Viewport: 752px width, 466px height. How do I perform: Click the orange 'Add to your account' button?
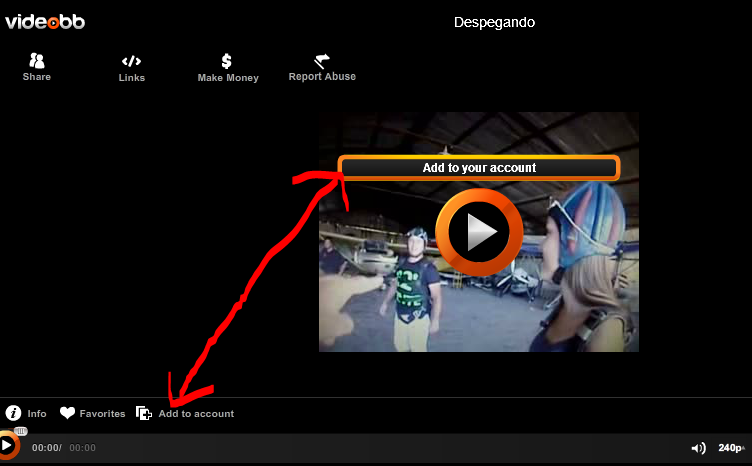pos(479,168)
